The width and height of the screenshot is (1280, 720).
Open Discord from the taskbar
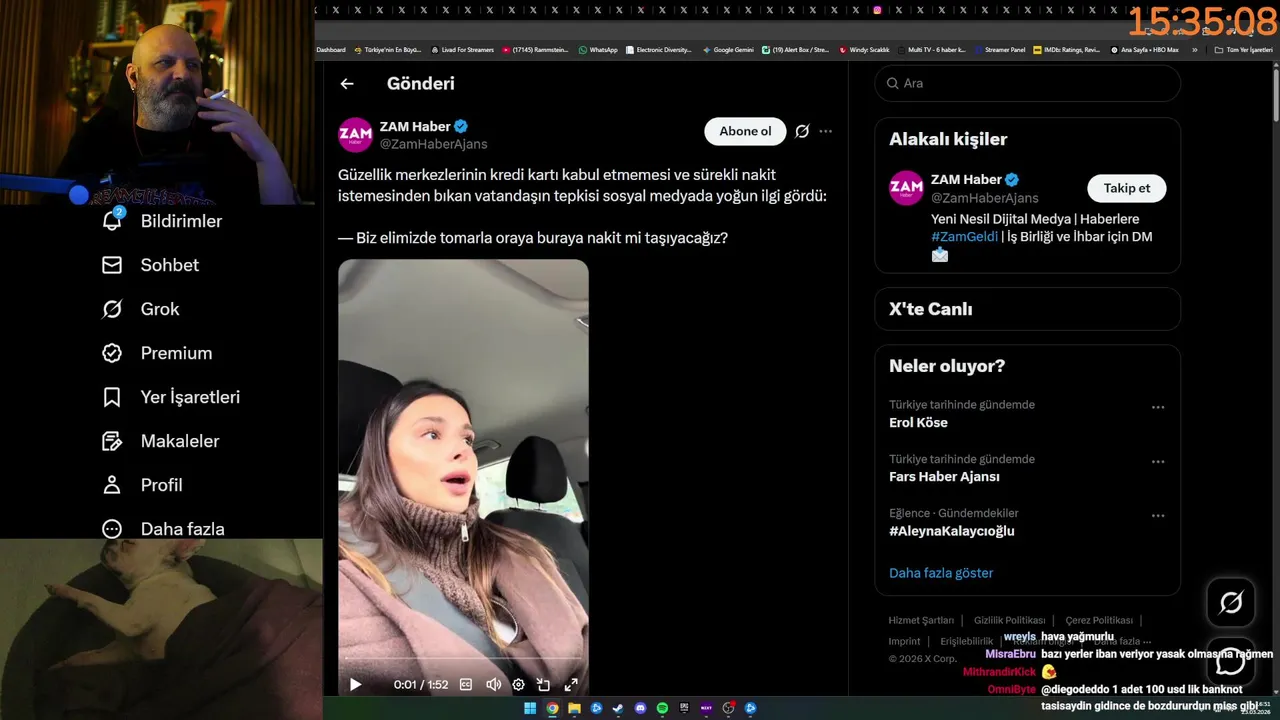point(640,708)
